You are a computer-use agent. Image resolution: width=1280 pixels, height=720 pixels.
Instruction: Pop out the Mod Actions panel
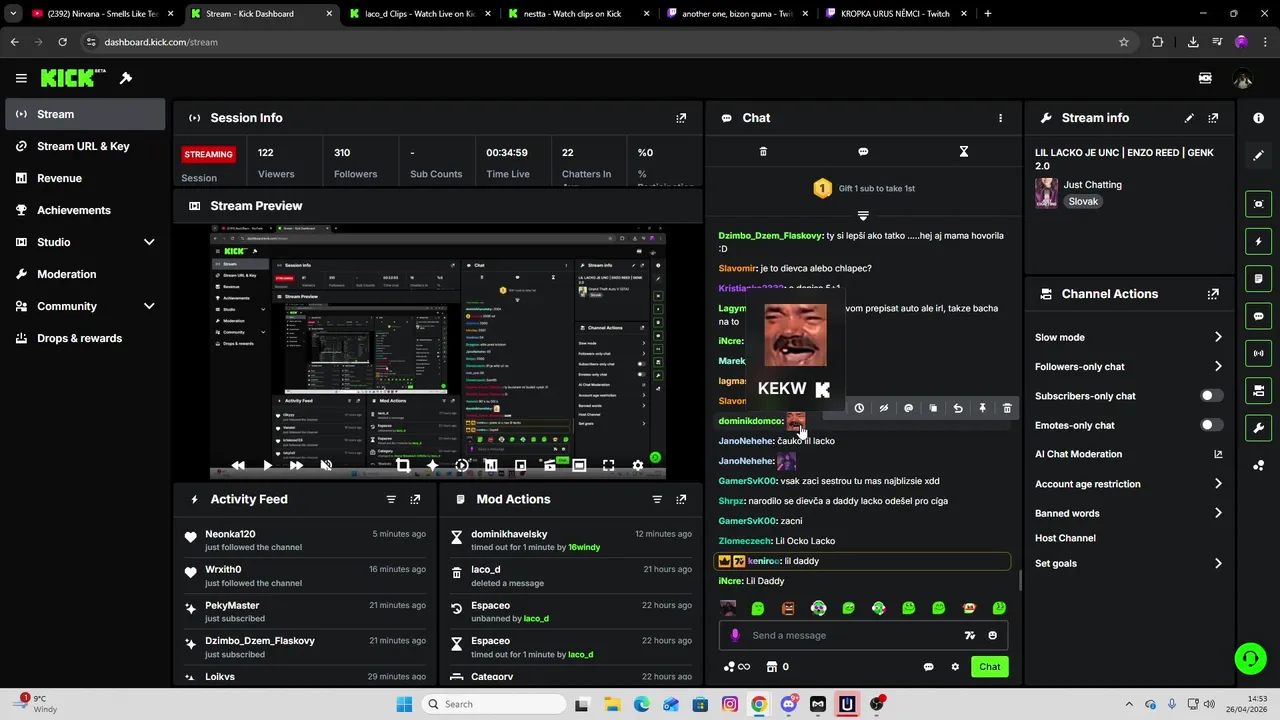tap(681, 499)
